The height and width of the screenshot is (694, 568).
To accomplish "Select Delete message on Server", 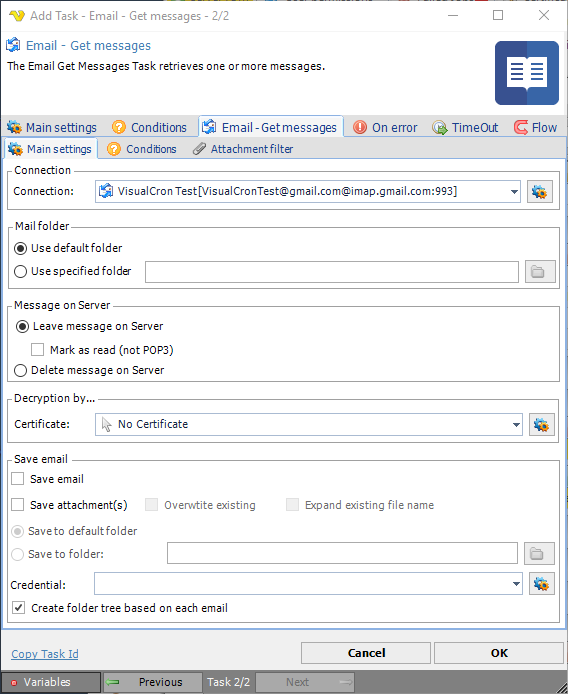I will click(89, 370).
